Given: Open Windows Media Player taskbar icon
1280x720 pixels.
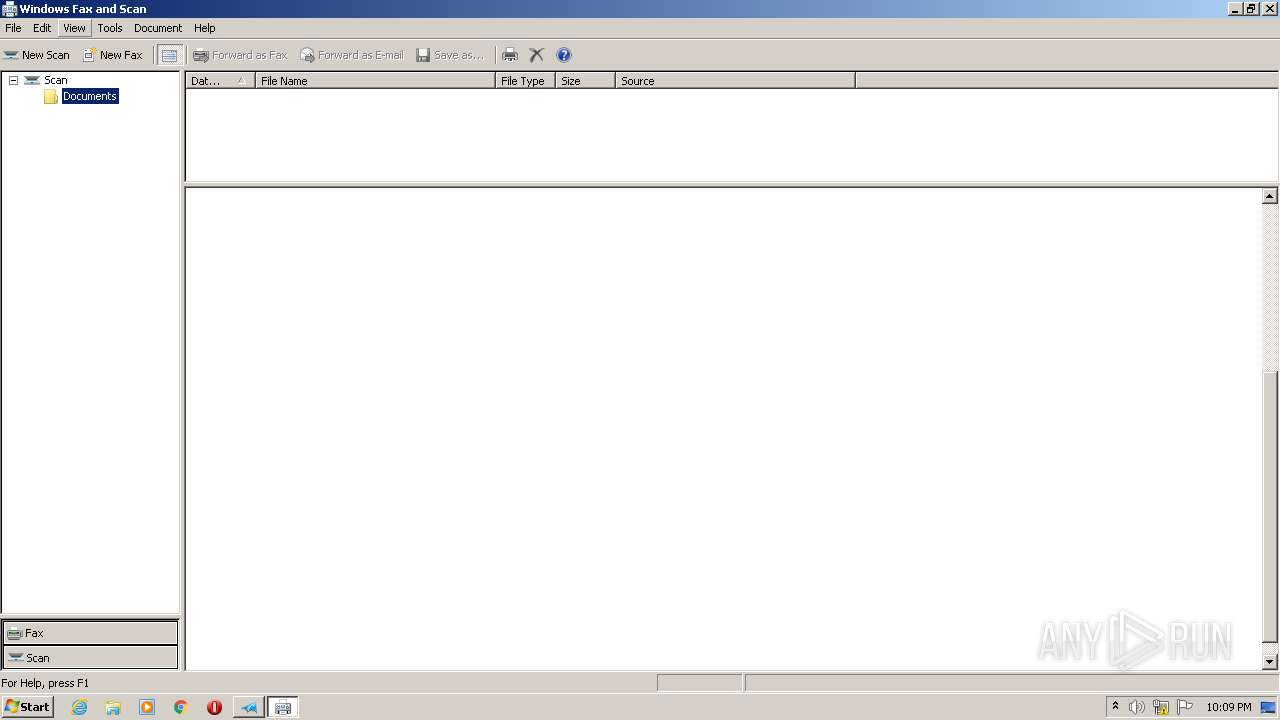Looking at the screenshot, I should click(x=147, y=707).
